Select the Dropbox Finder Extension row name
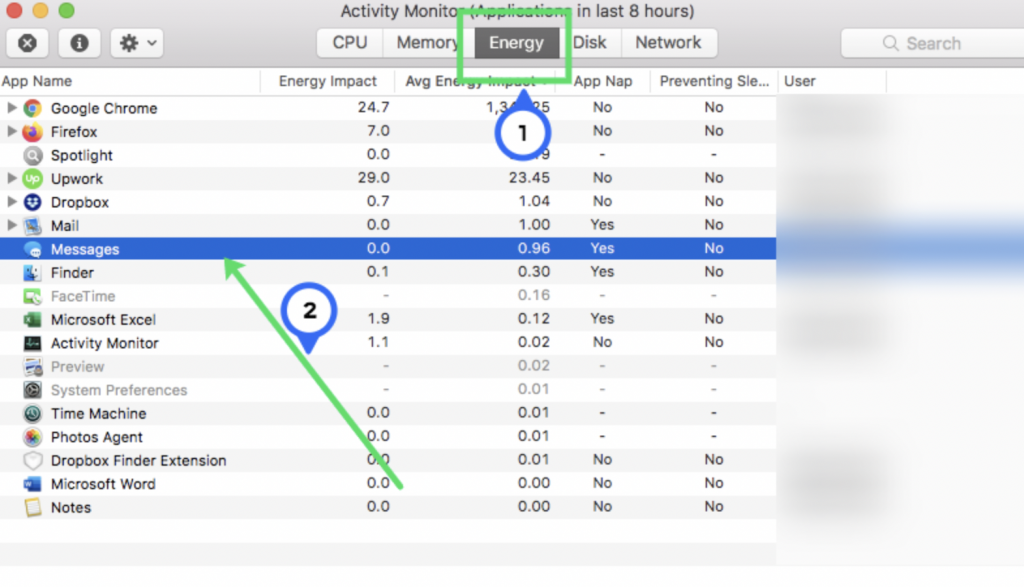The image size is (1024, 587). (138, 461)
